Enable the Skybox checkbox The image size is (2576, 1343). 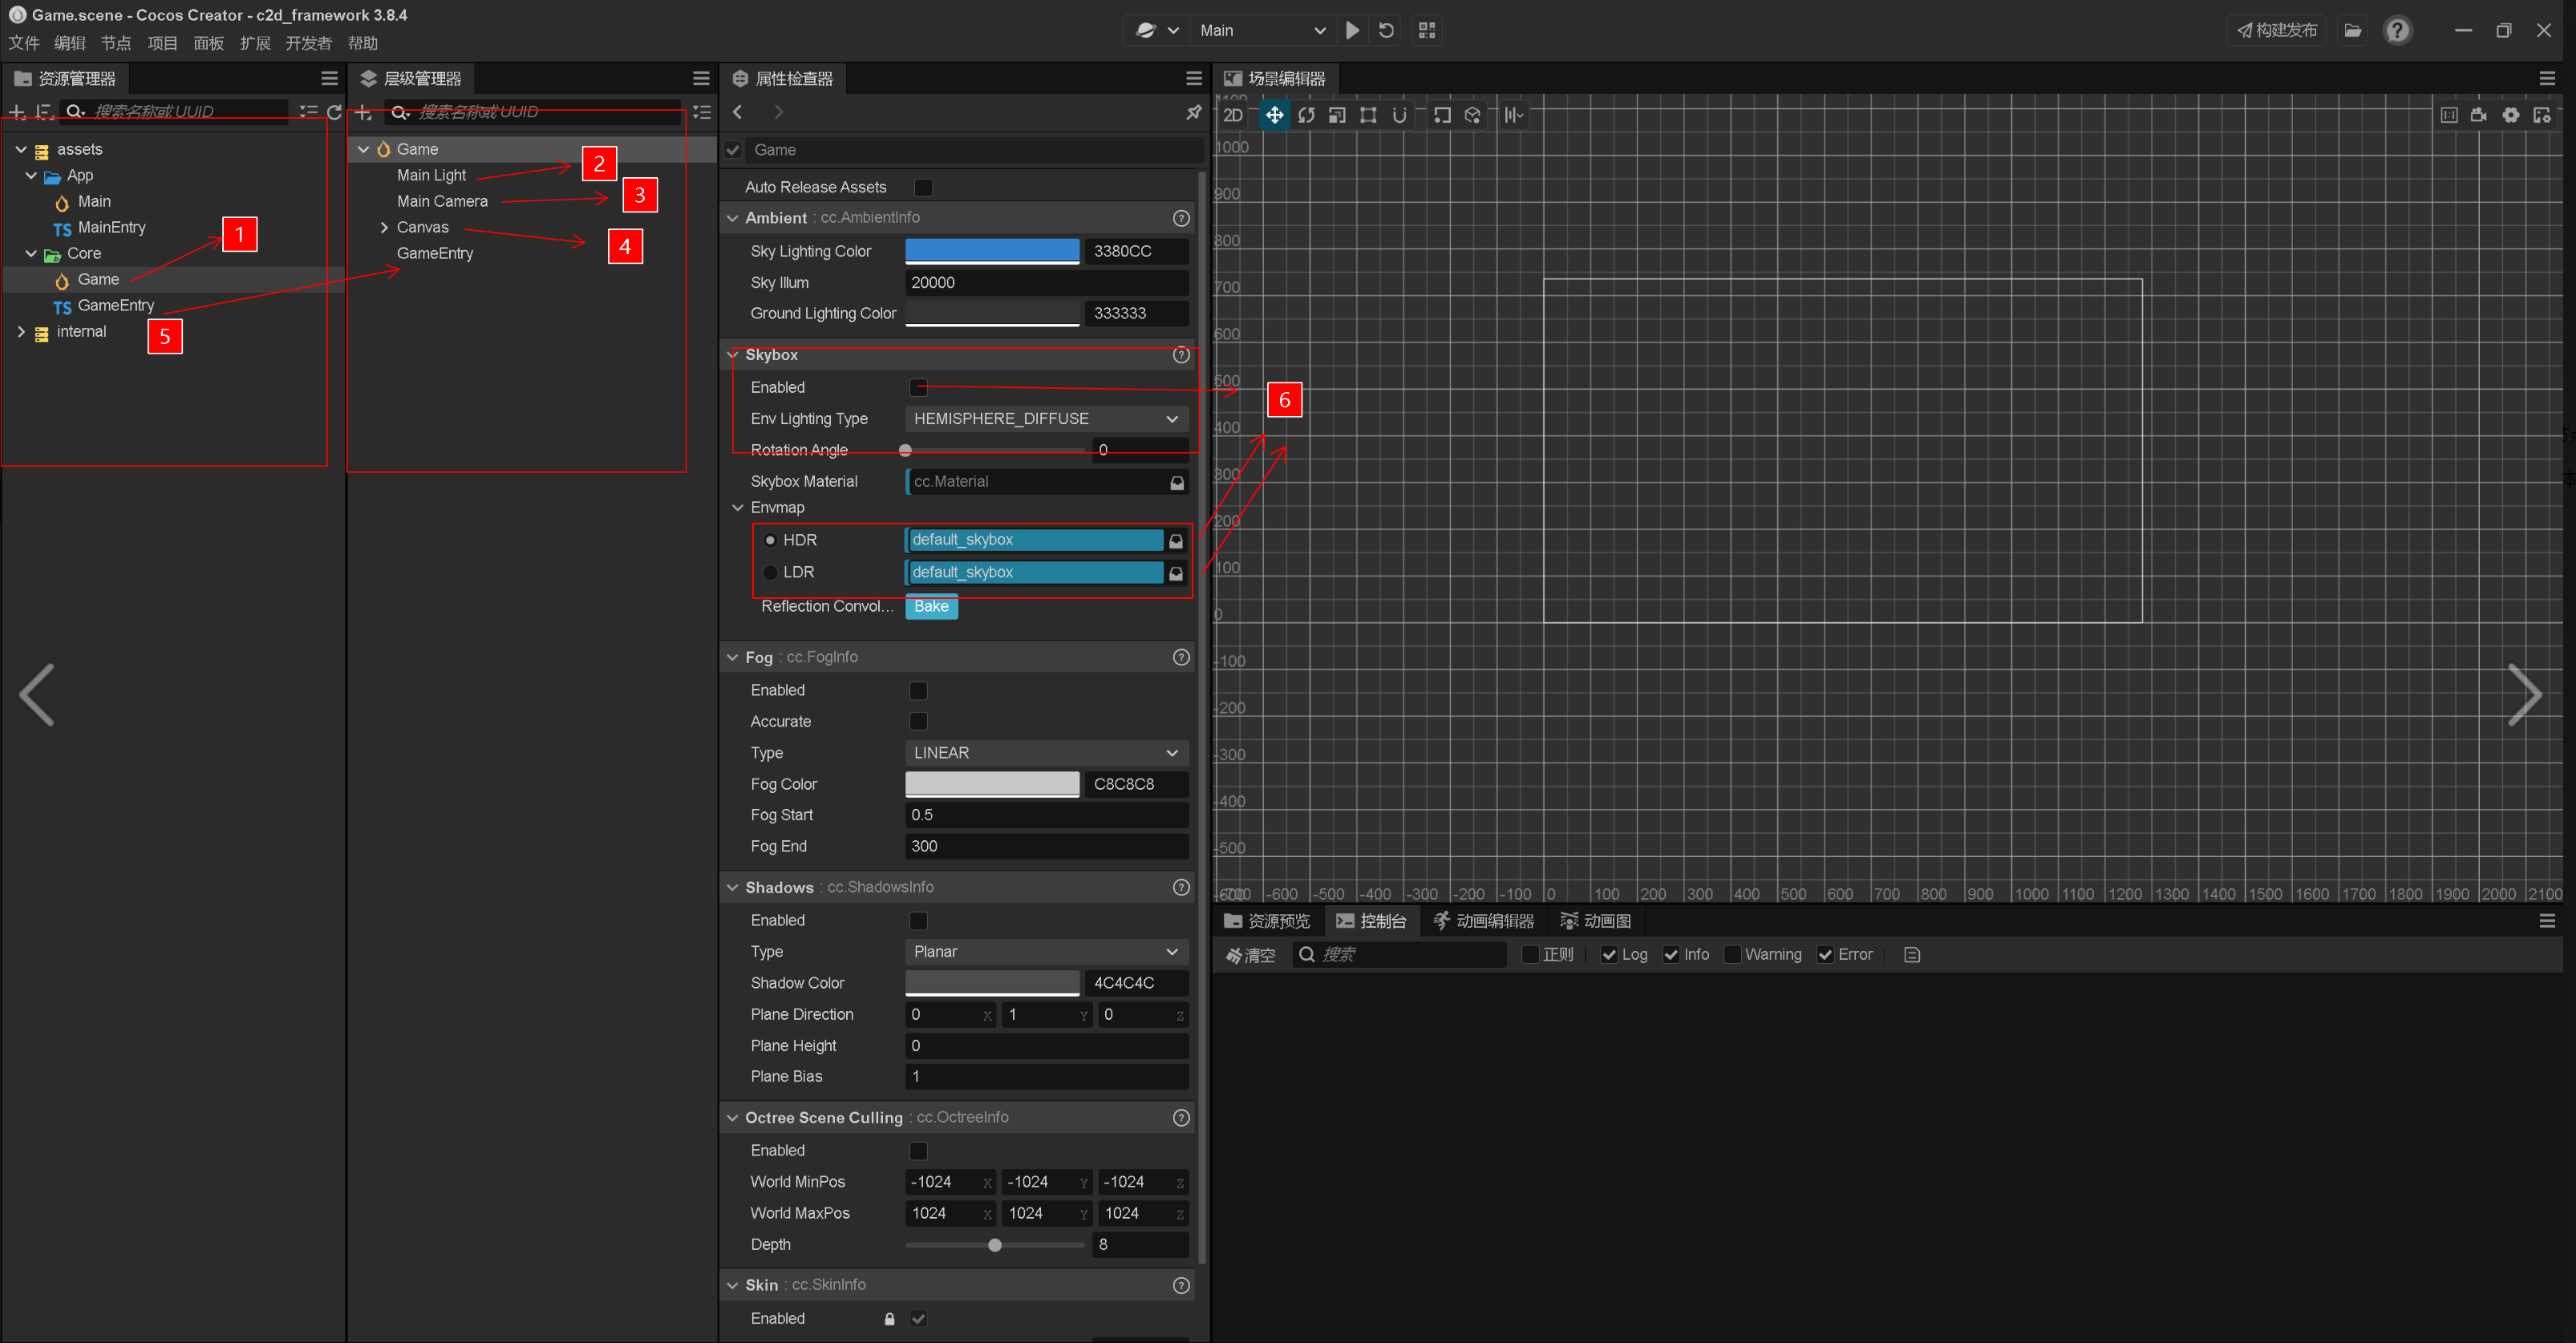[x=918, y=387]
